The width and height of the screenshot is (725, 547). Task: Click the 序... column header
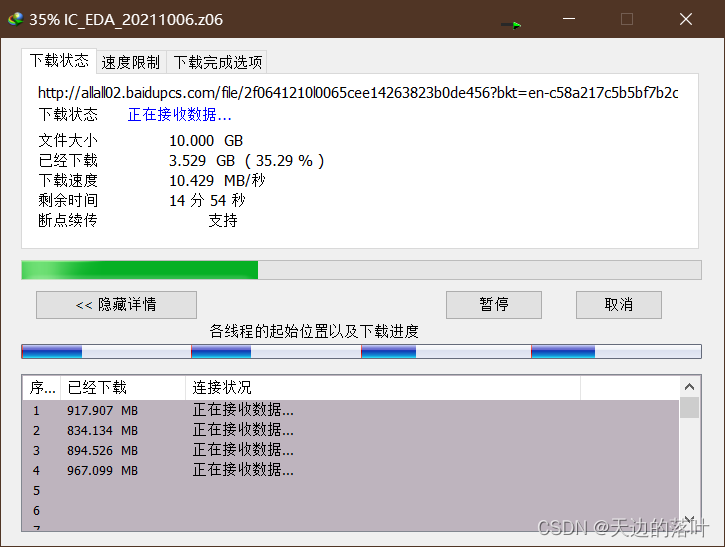point(42,387)
